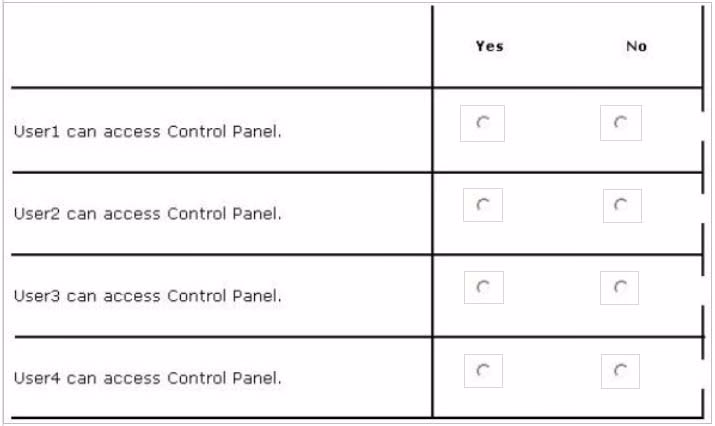Click 'Control Panel' text in the User3 row

click(224, 296)
